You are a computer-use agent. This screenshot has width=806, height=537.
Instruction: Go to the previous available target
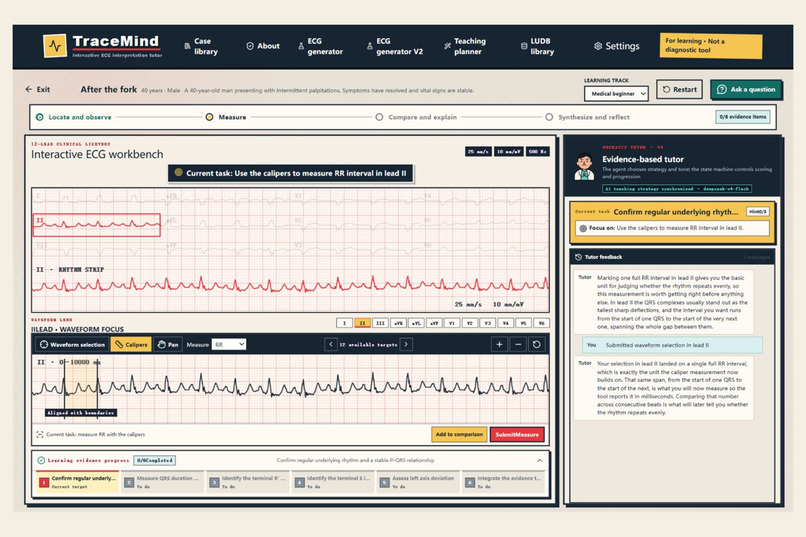tap(331, 345)
